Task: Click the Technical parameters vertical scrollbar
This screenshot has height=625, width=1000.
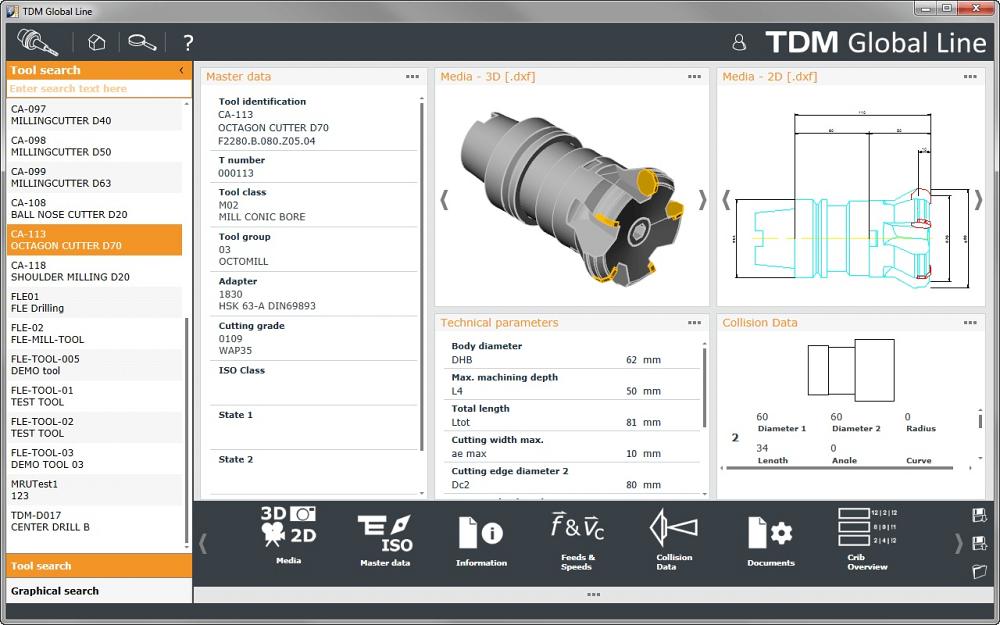Action: point(704,387)
